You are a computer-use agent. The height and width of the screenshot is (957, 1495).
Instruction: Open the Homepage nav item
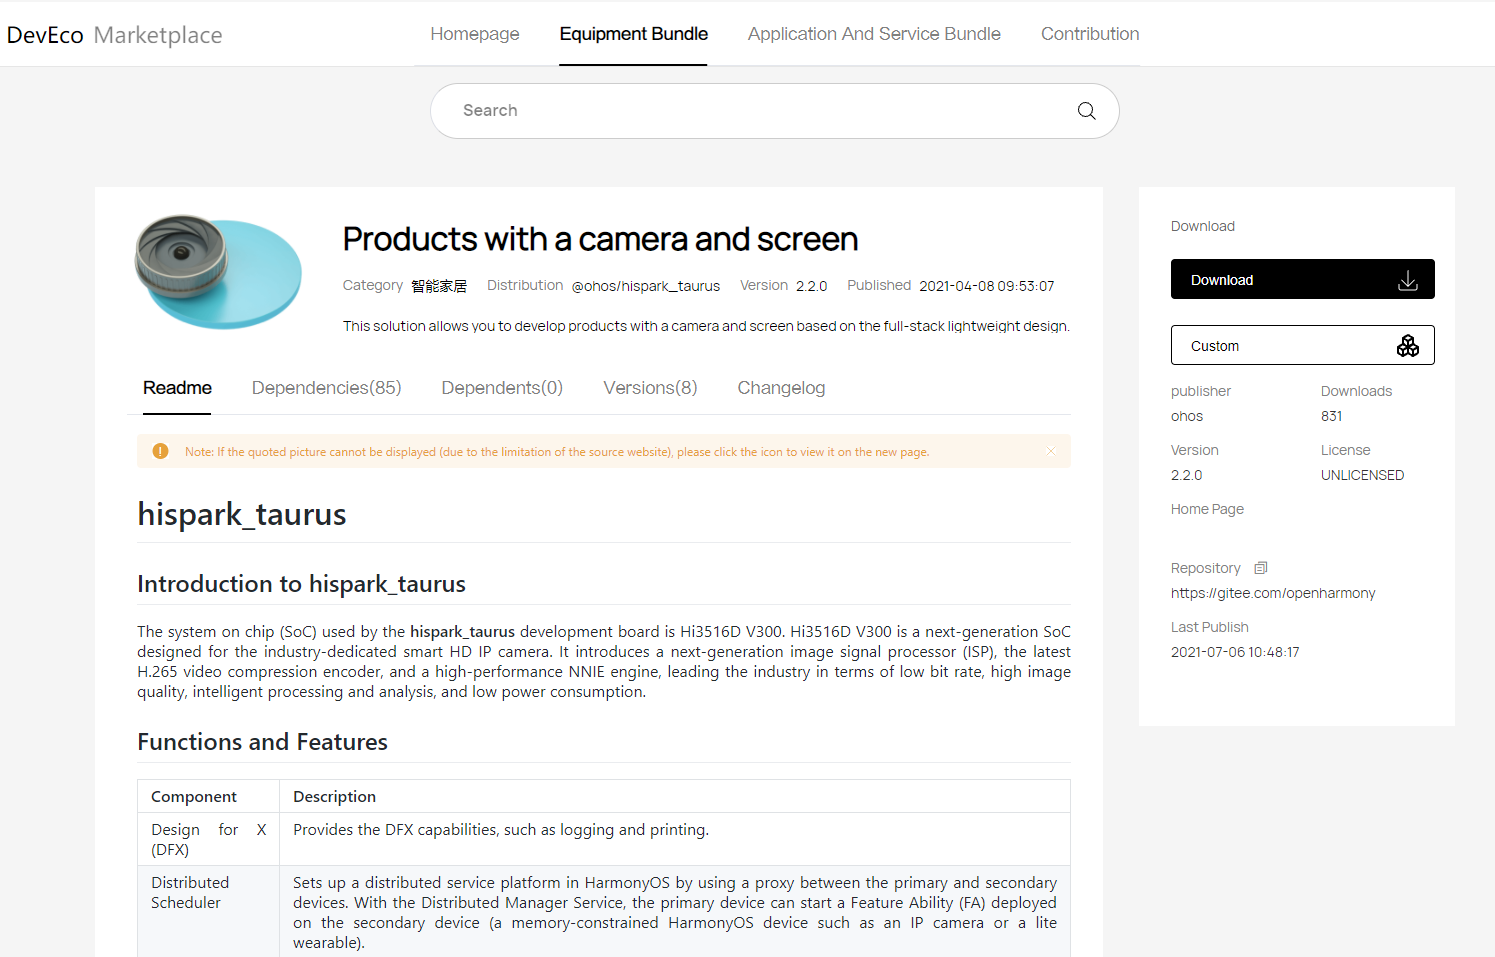coord(475,34)
